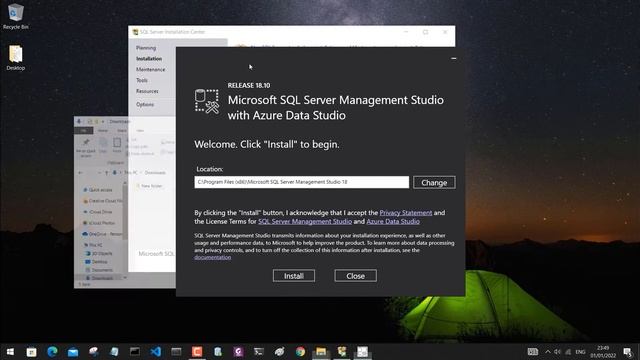
Task: Open Microsoft Store from the taskbar
Action: coord(31,351)
